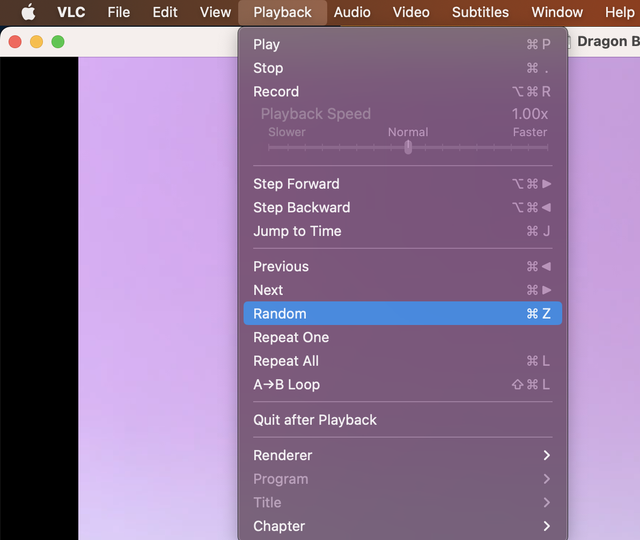Click the green full-screen window button
The width and height of the screenshot is (640, 540).
click(x=58, y=42)
